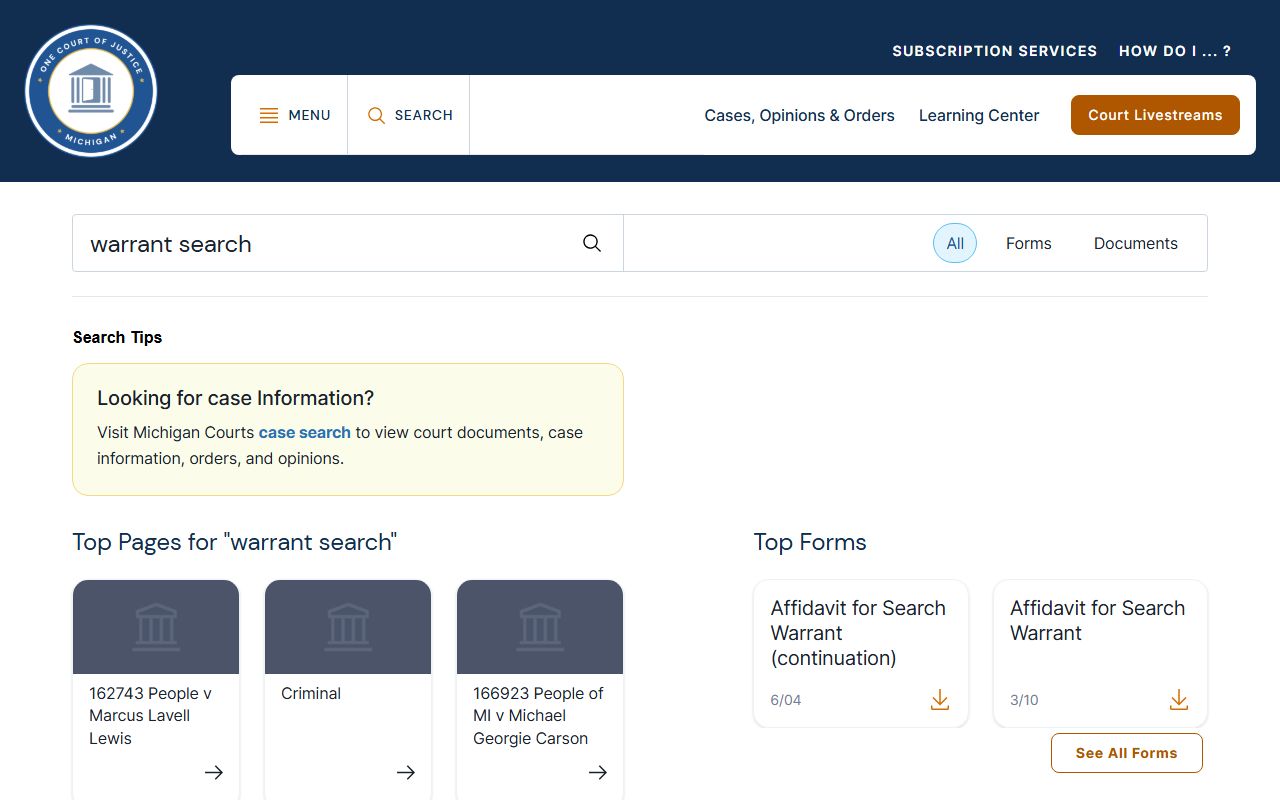This screenshot has width=1280, height=800.
Task: Select the All filter tab
Action: pyautogui.click(x=955, y=243)
